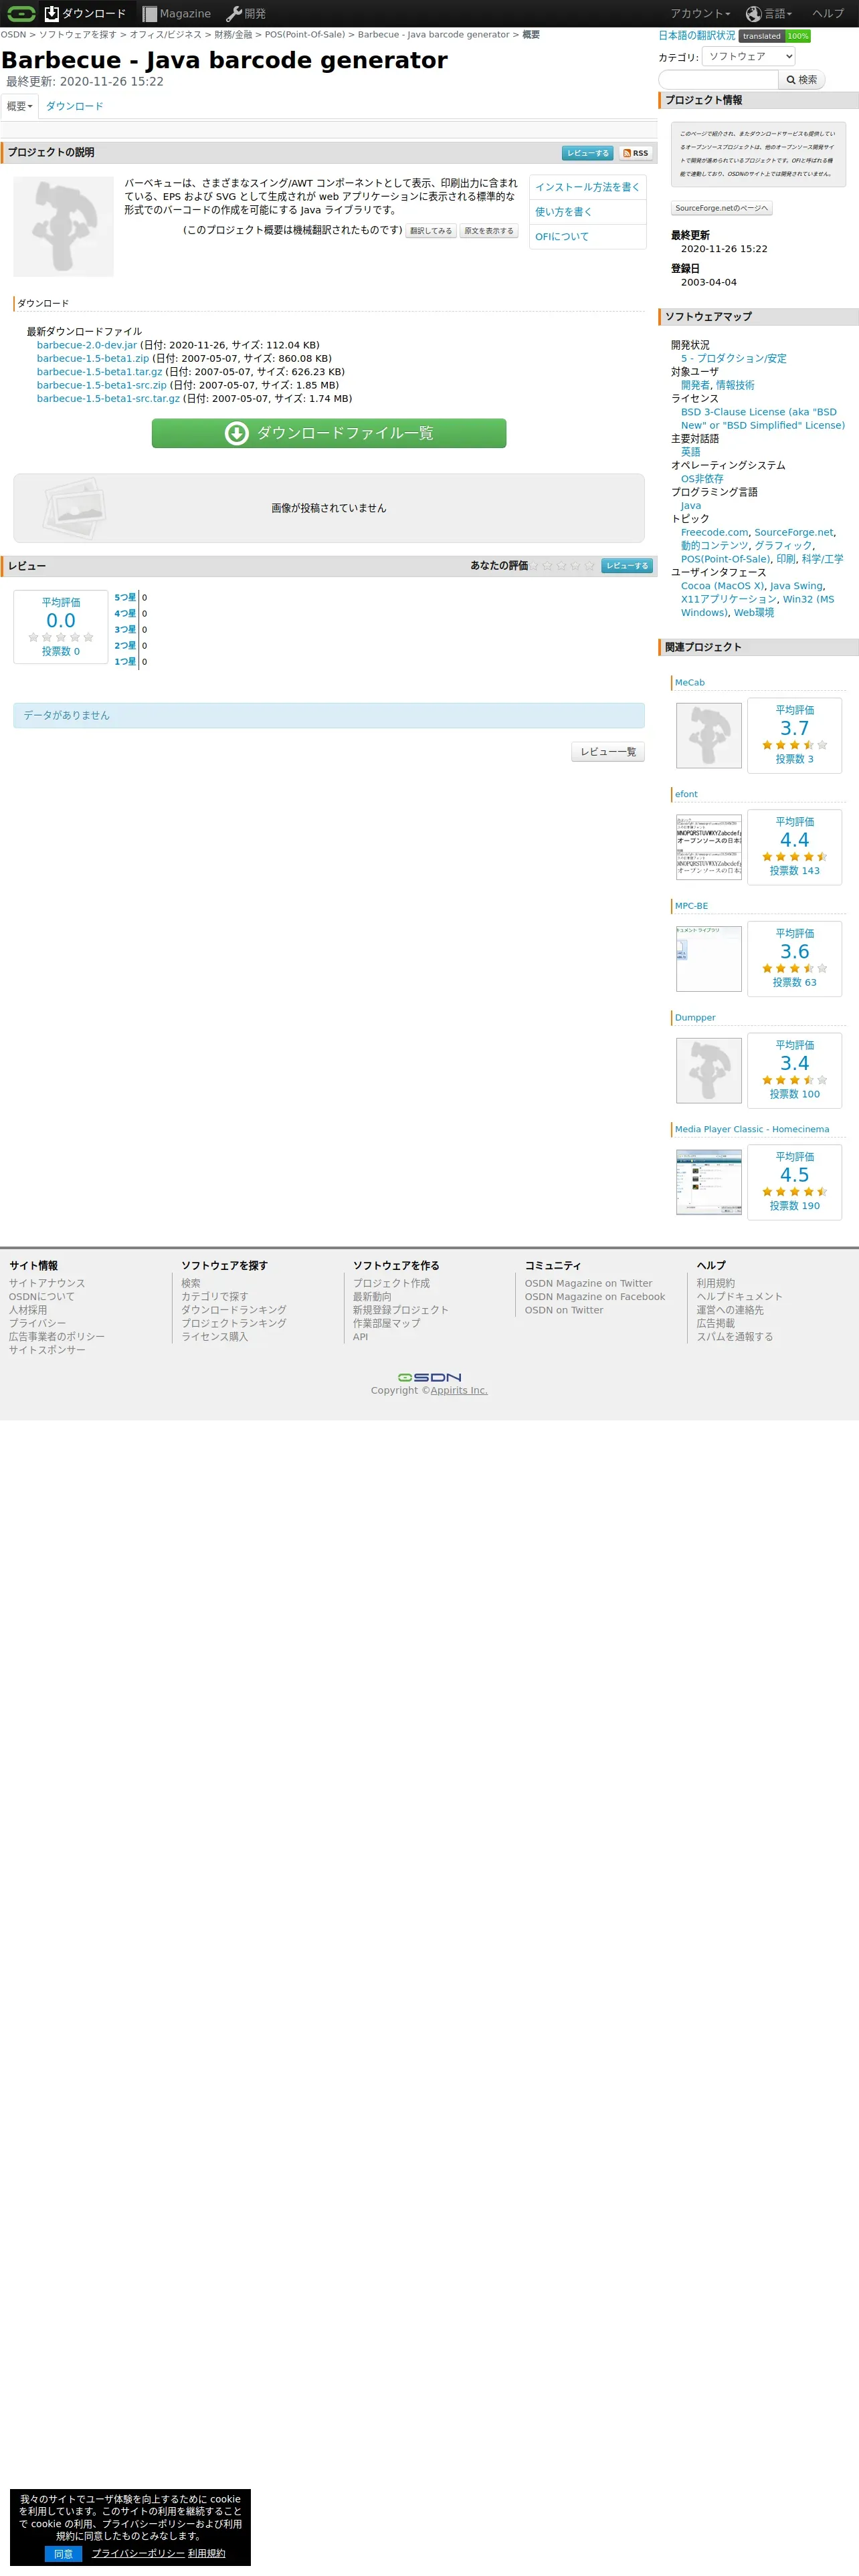The image size is (859, 2576).
Task: Open スパムを通報する in the footer
Action: click(735, 1337)
